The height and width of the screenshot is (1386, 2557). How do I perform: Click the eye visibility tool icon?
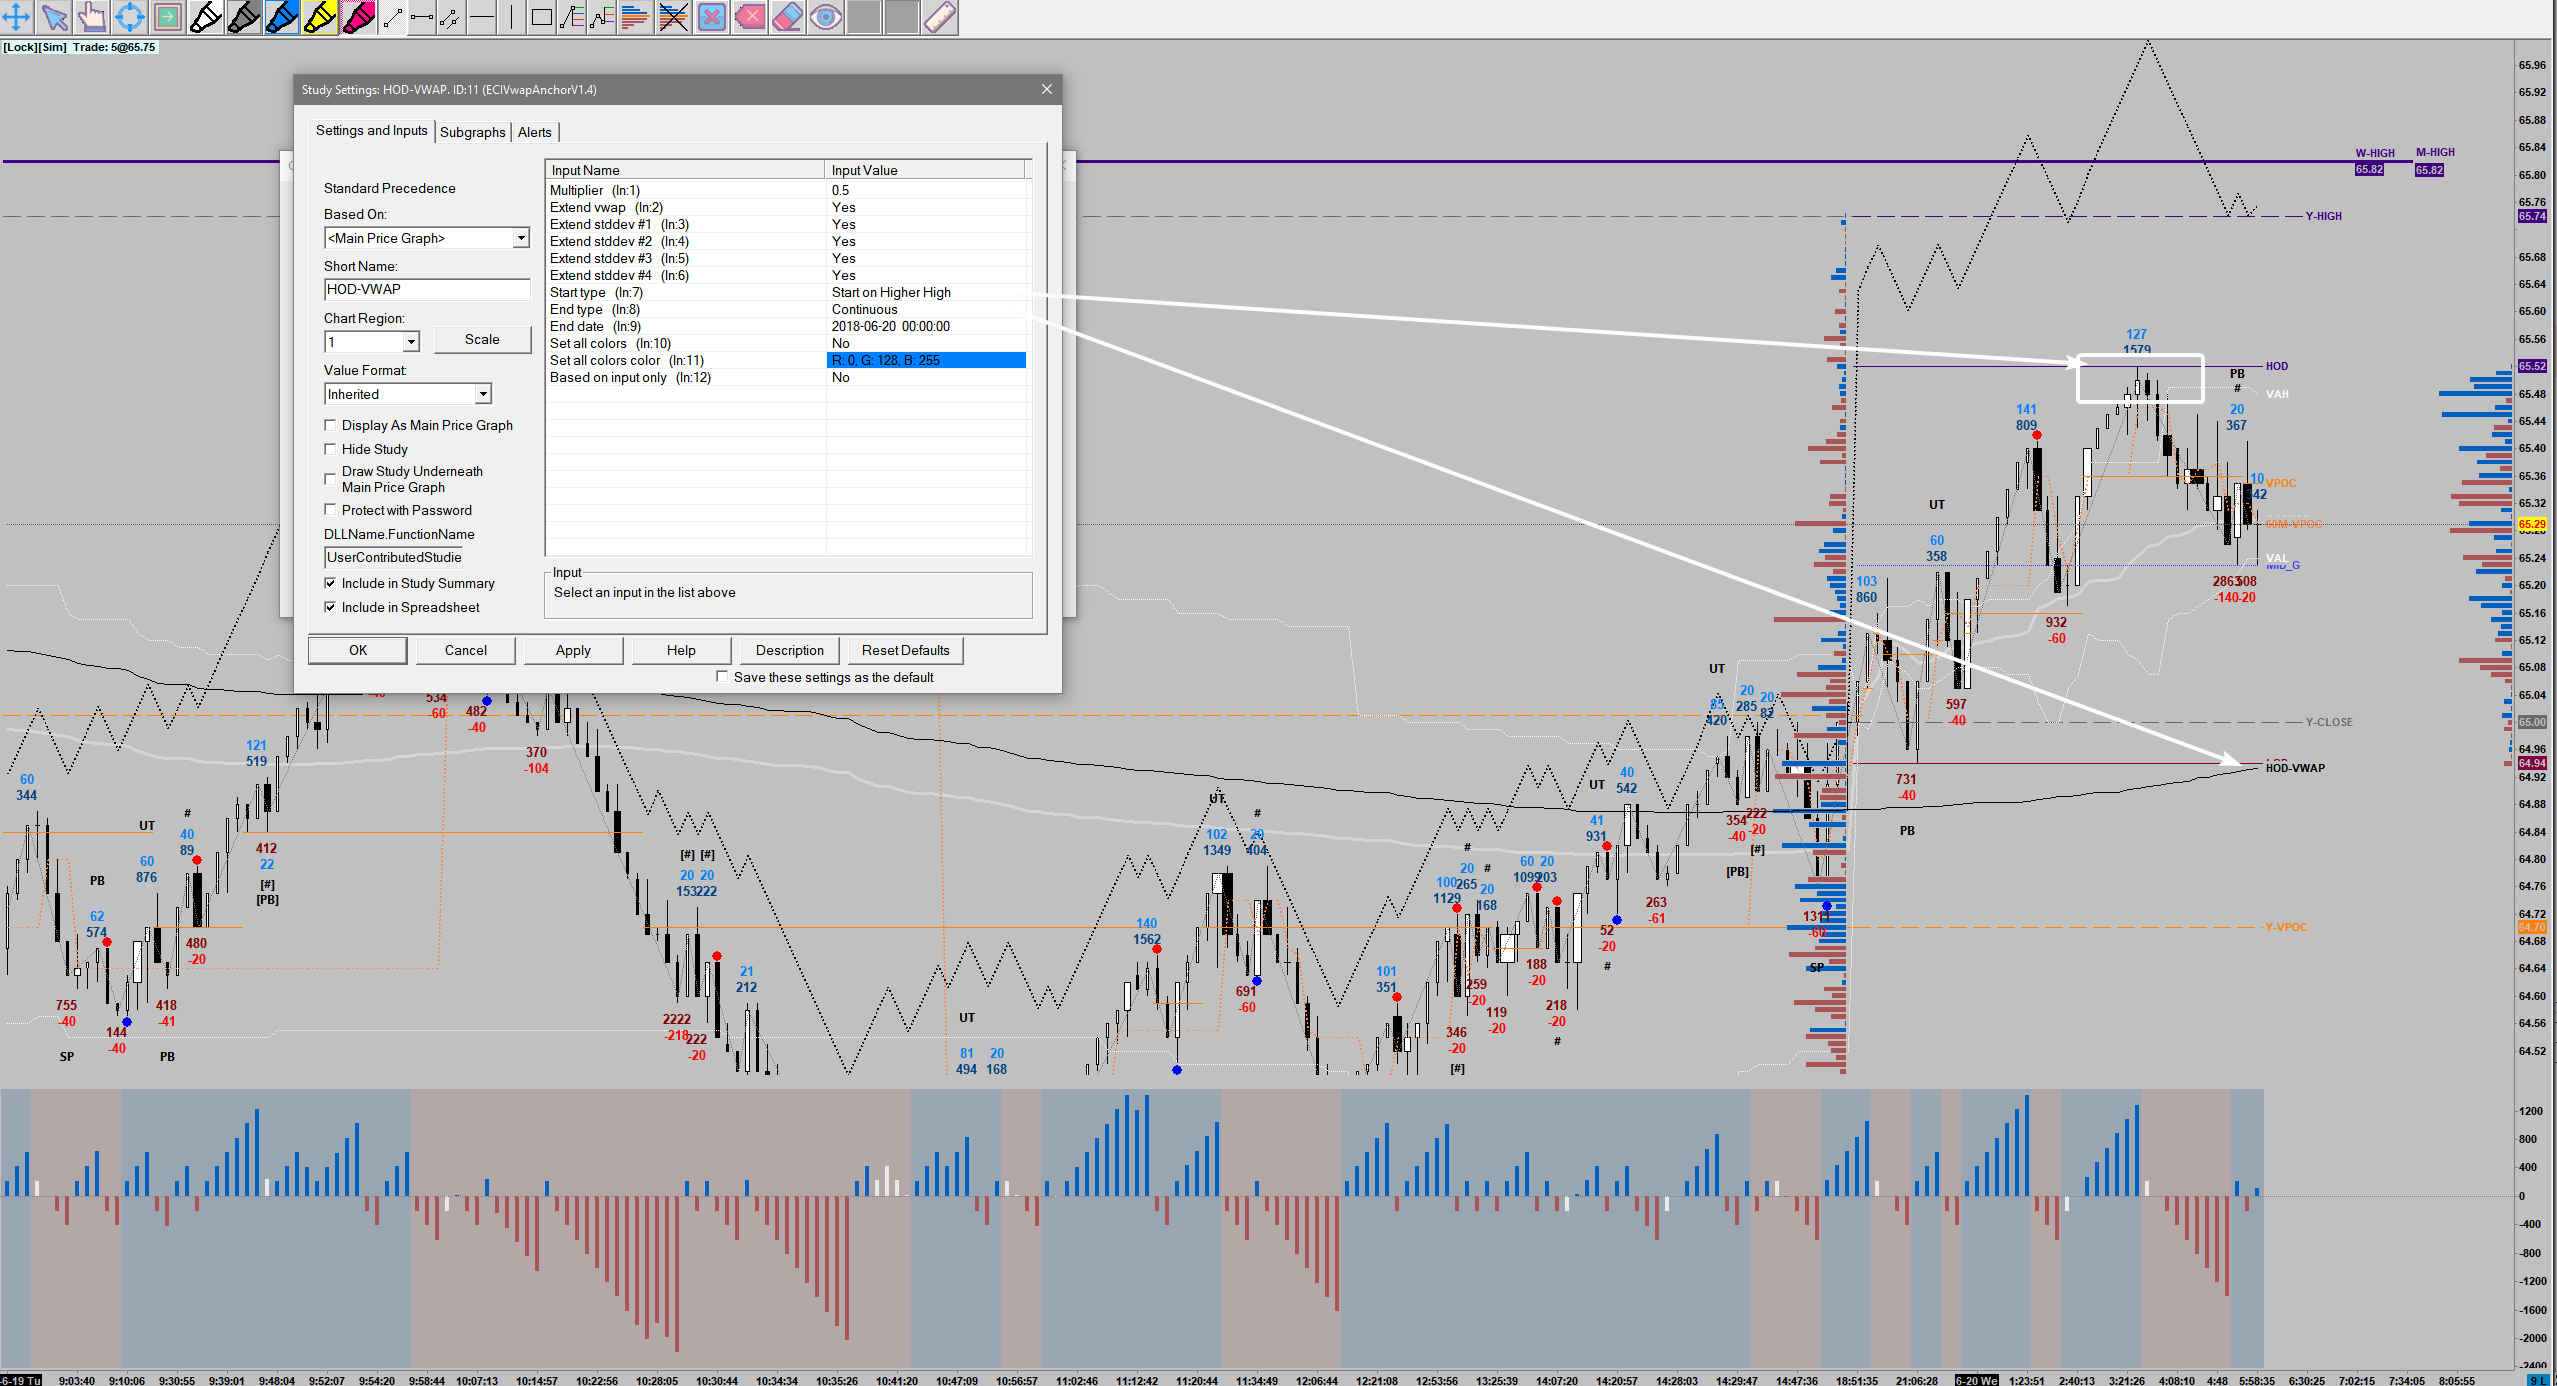pyautogui.click(x=826, y=17)
